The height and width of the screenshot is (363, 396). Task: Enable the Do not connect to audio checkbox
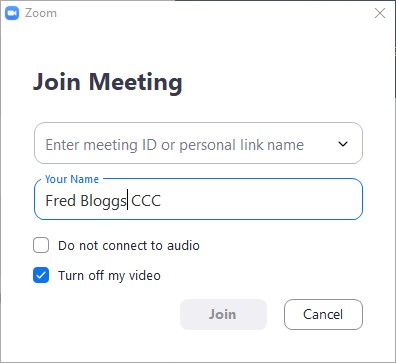pyautogui.click(x=41, y=245)
